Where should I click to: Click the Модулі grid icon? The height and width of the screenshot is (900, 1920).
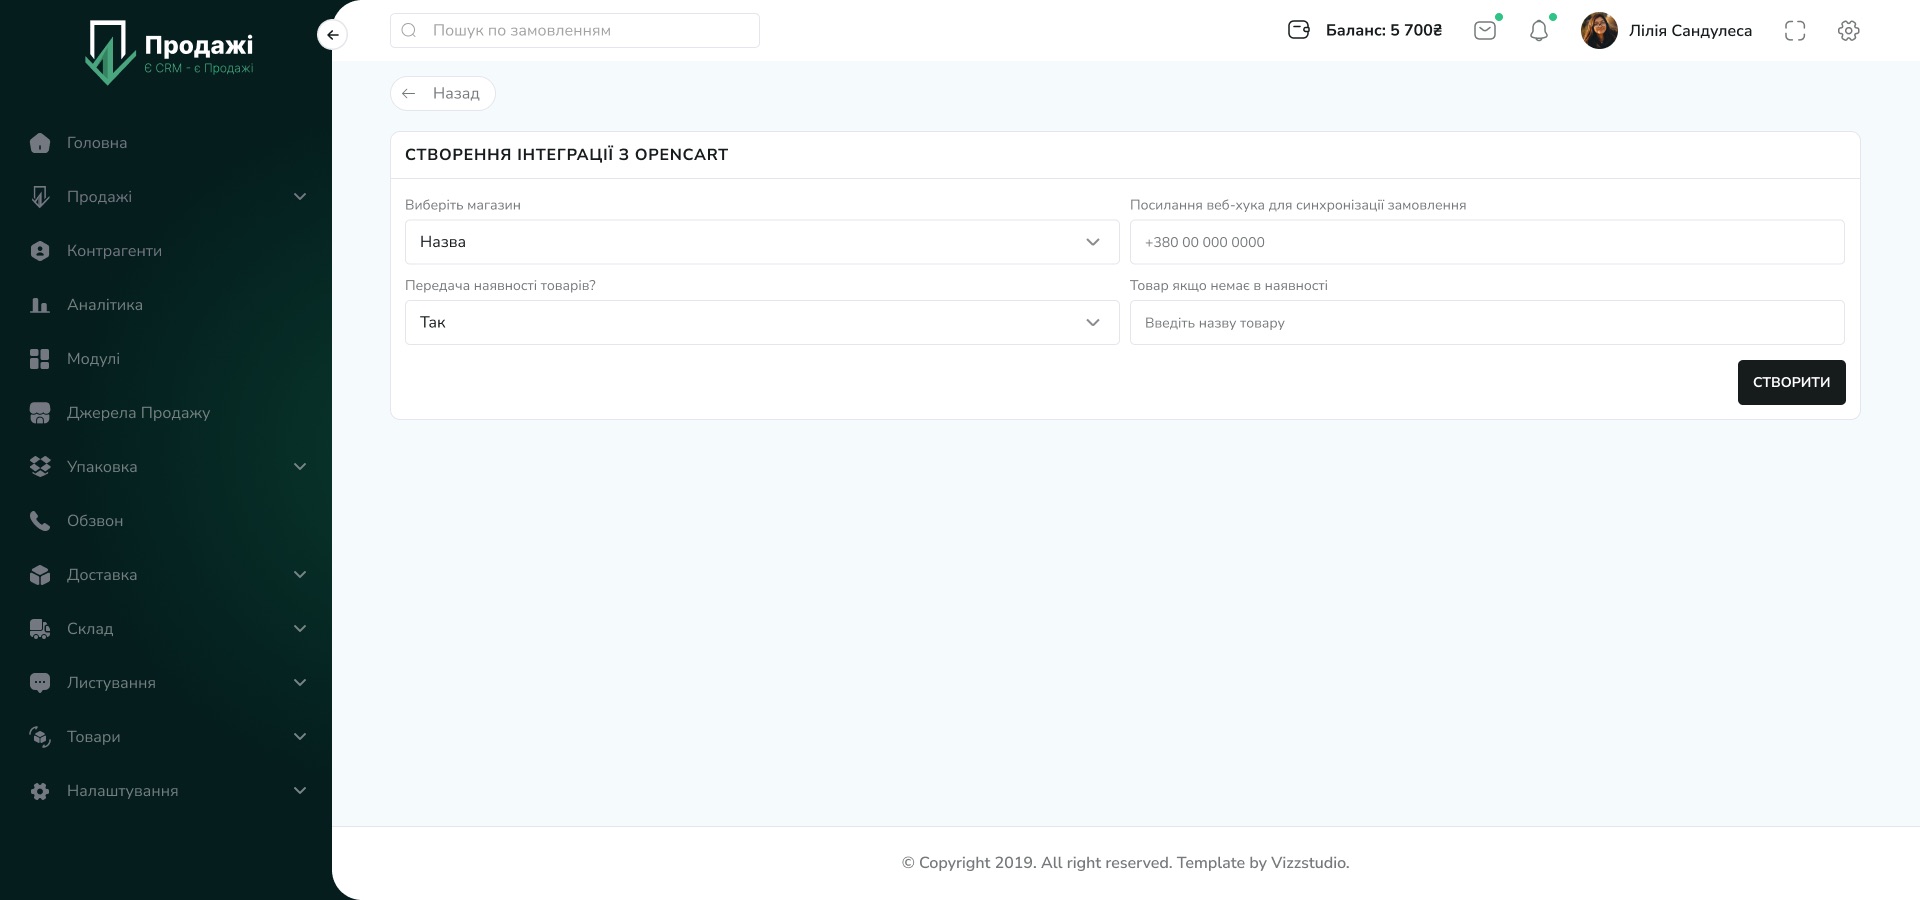40,359
